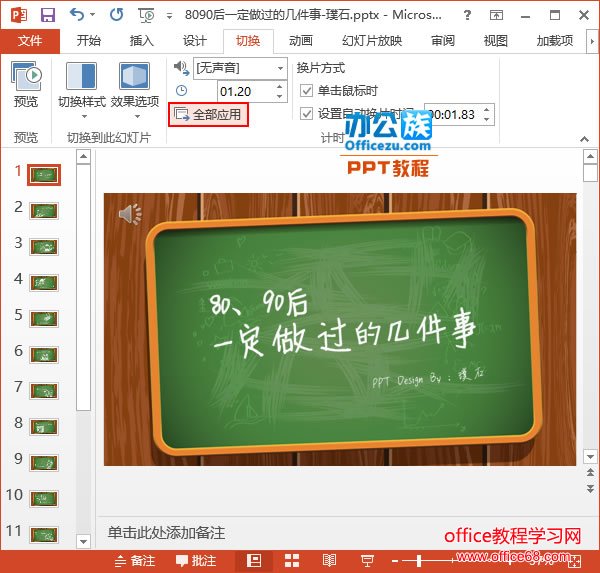Select the 切换 ribbon tab

coord(248,41)
